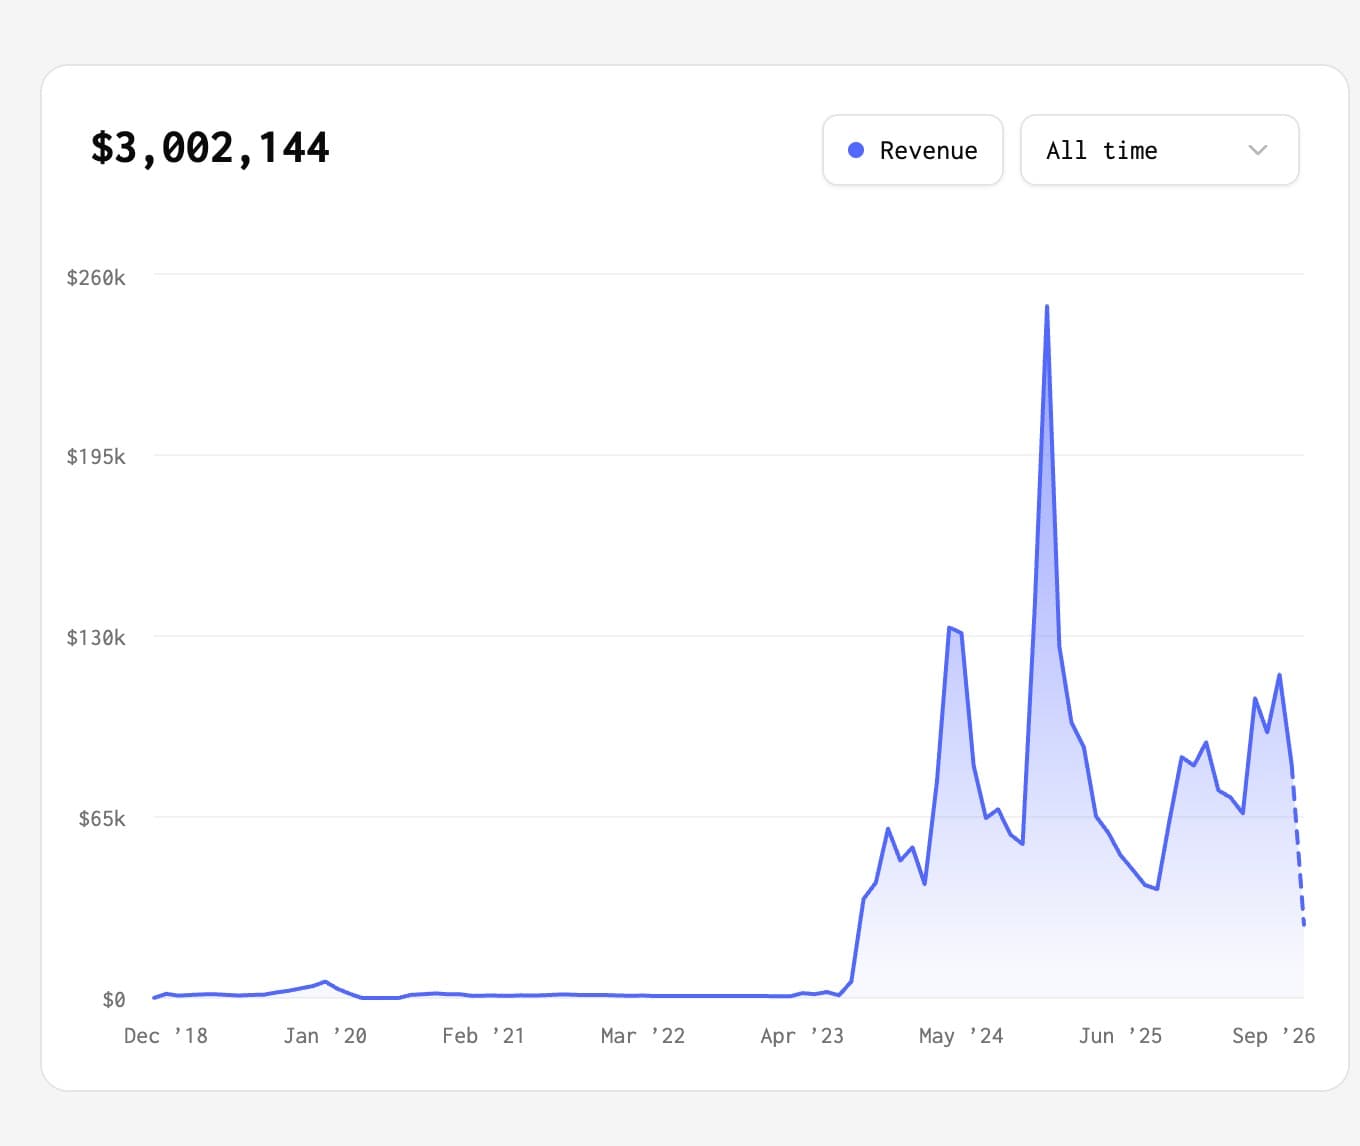1360x1146 pixels.
Task: Click the Mar '22 x-axis label
Action: [x=643, y=1036]
